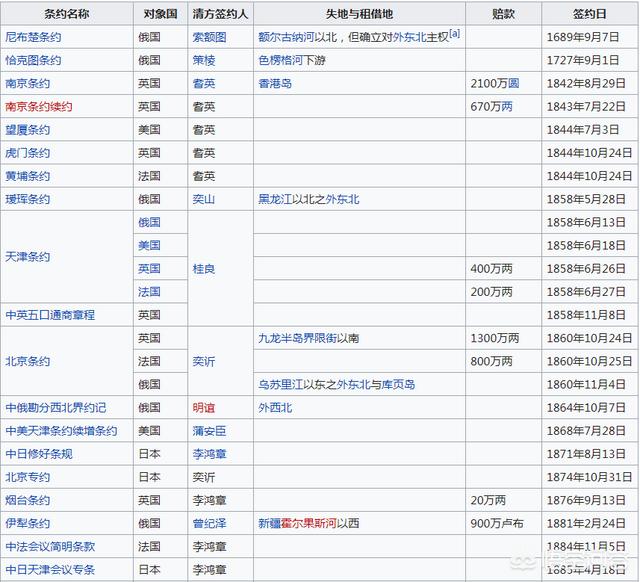Click the 赔款 column header

pos(503,14)
